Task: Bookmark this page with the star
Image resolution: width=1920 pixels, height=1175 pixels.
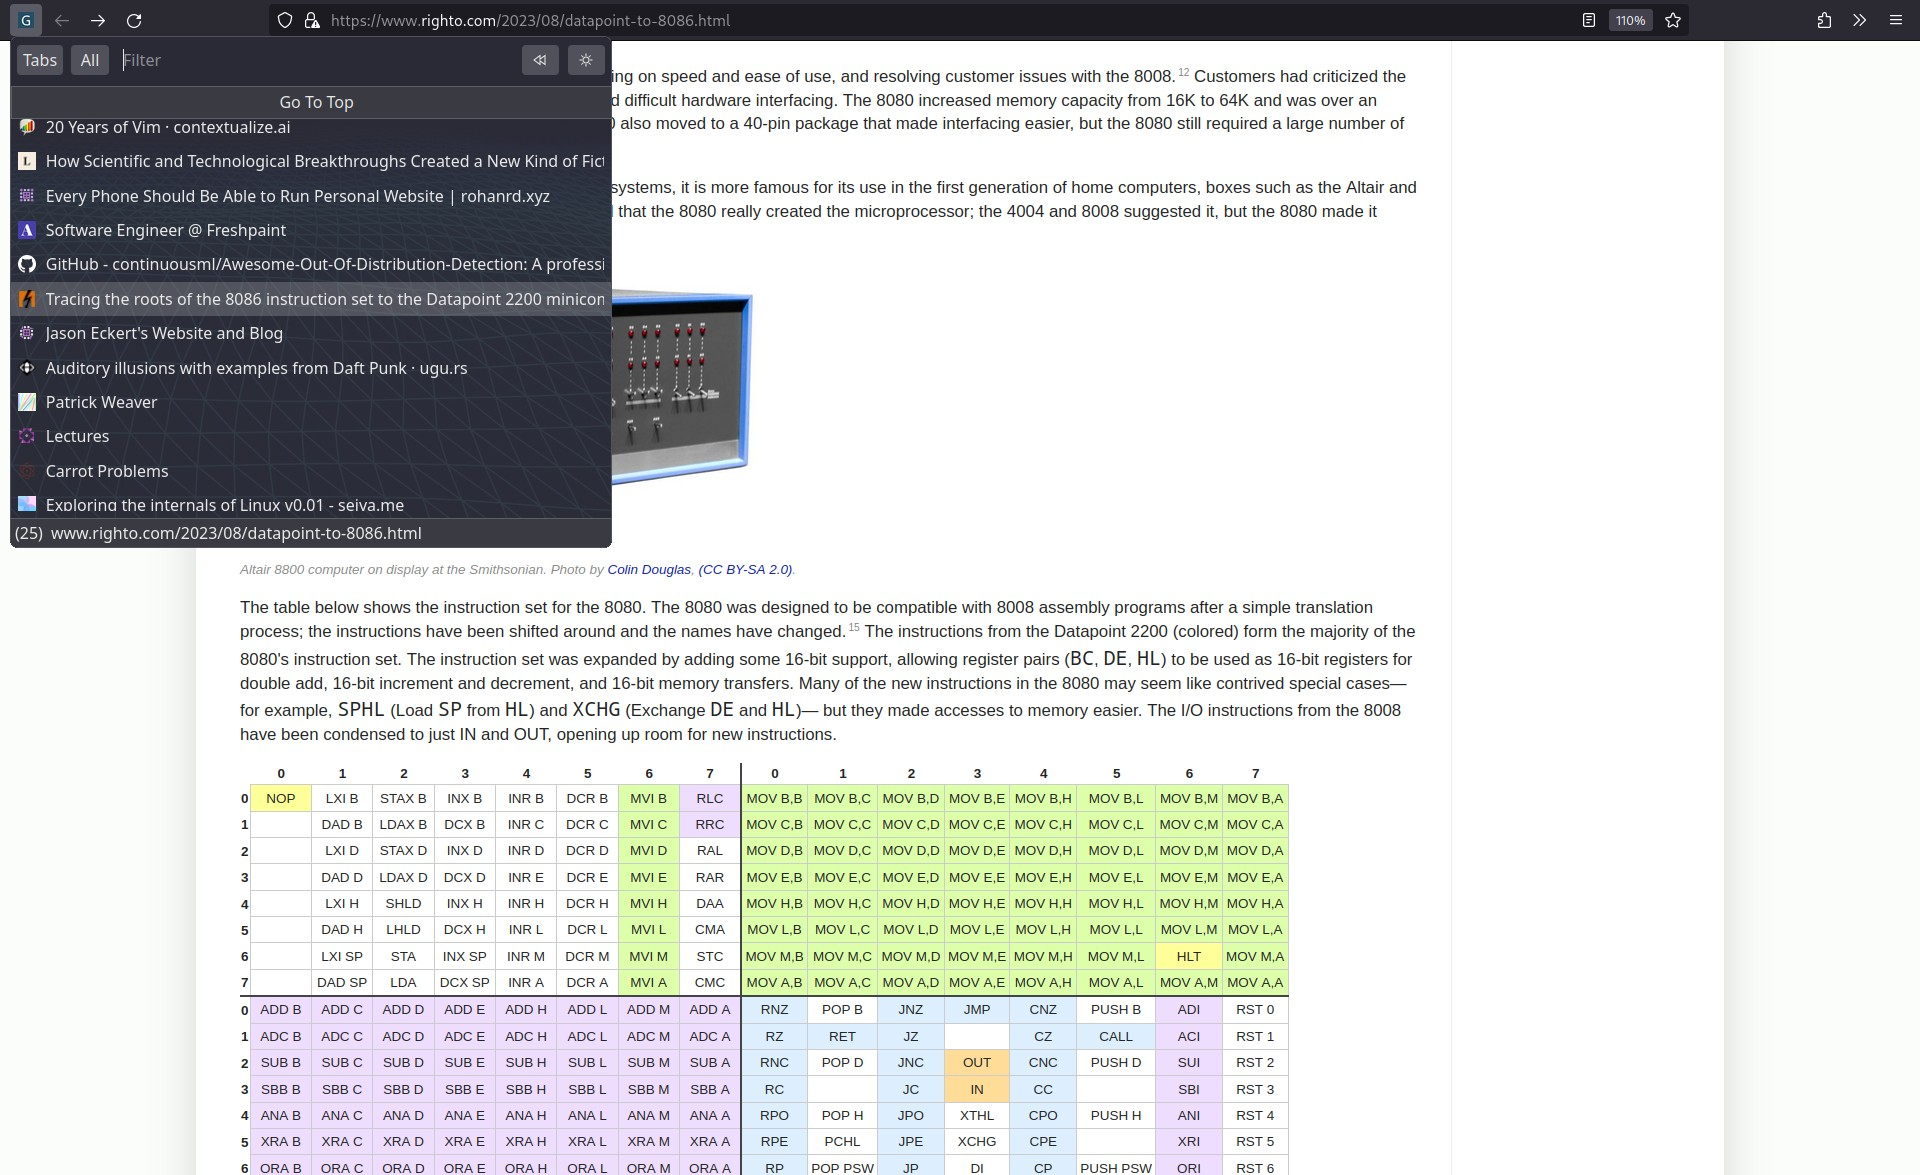Action: click(1673, 20)
